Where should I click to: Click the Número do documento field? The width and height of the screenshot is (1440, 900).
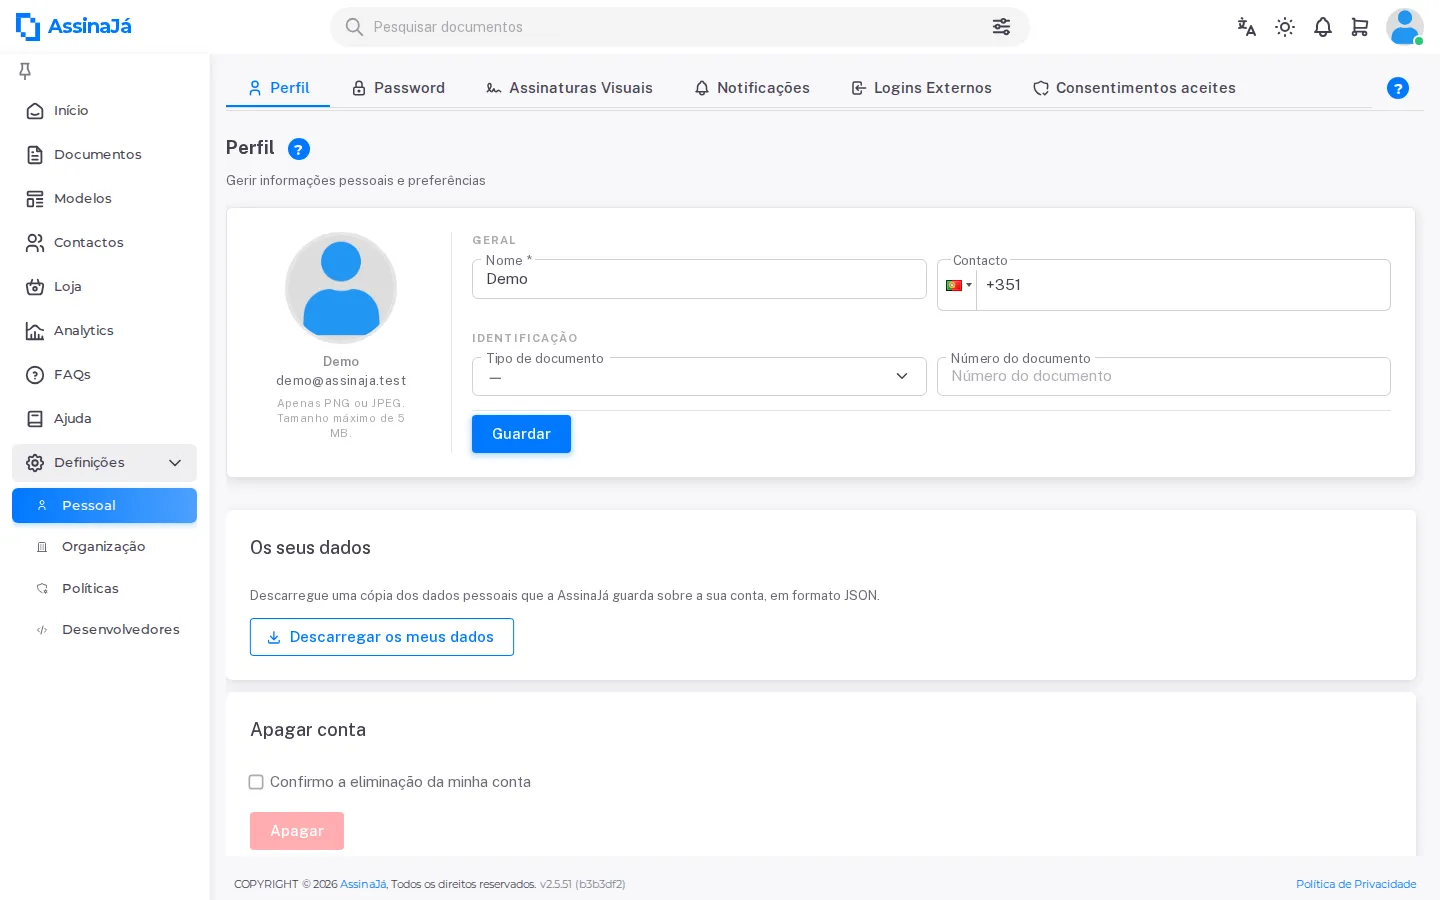1164,377
